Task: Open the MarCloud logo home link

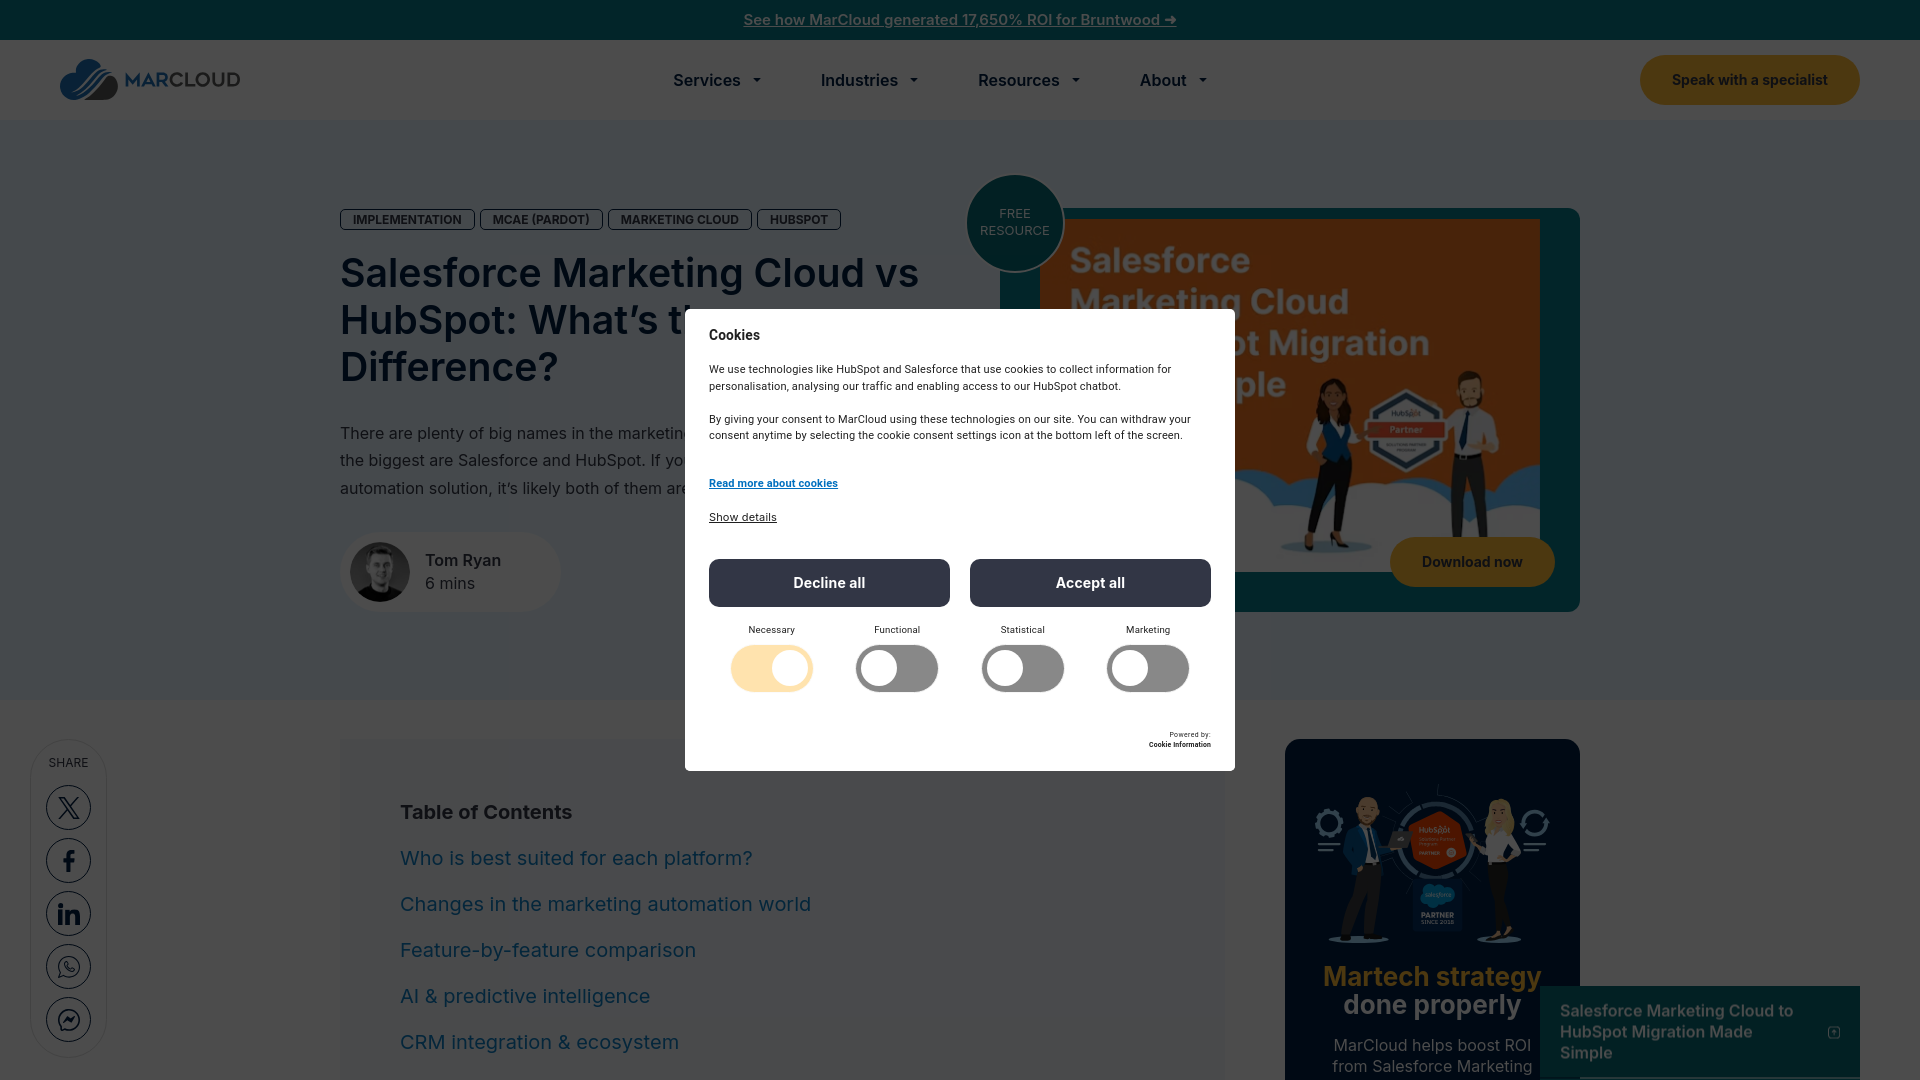Action: coord(150,80)
